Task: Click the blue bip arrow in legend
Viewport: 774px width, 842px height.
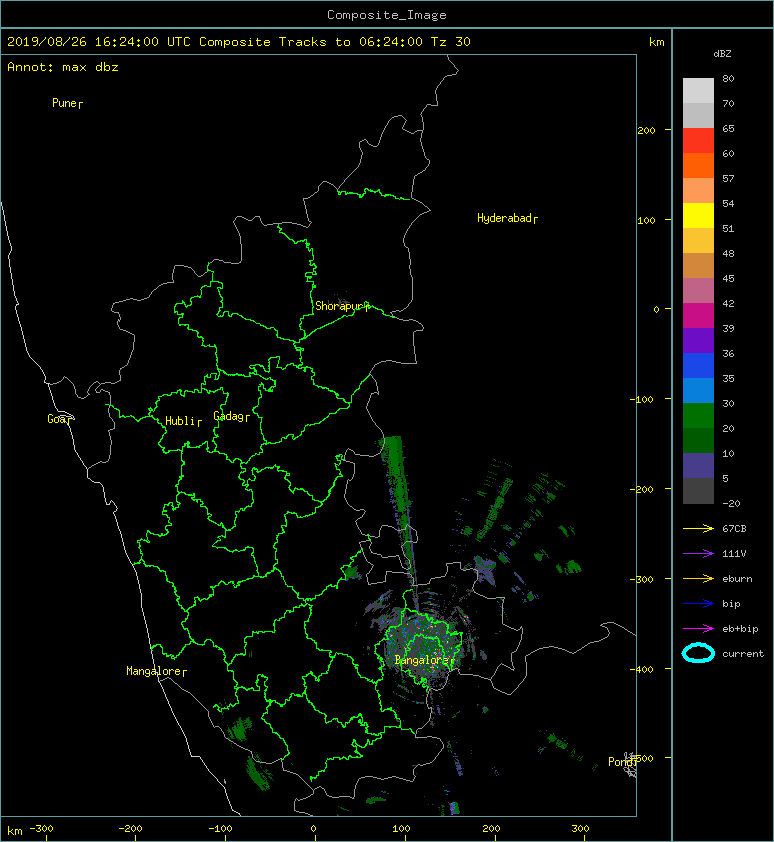Action: [698, 604]
